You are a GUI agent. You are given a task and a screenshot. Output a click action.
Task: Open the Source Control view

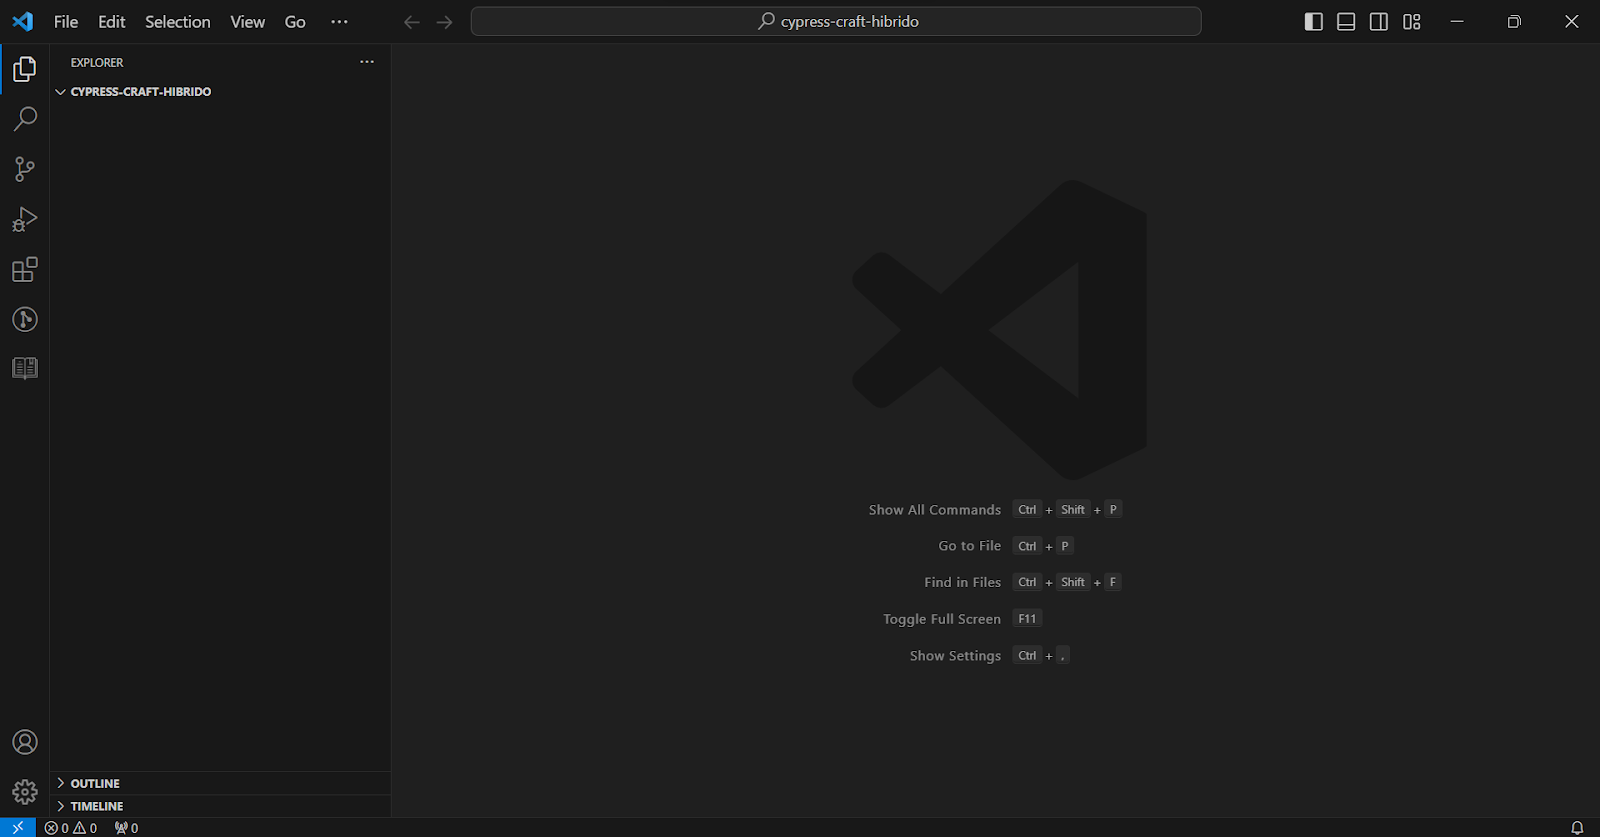(25, 169)
